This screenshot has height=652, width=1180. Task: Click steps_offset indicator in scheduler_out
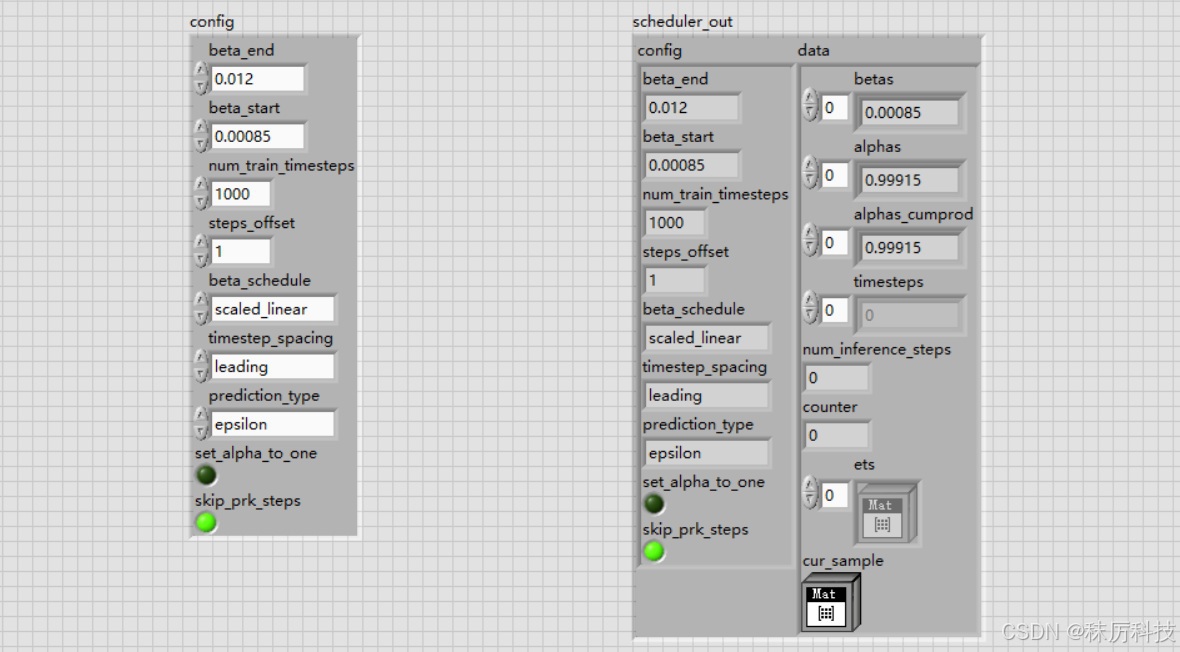tap(675, 280)
